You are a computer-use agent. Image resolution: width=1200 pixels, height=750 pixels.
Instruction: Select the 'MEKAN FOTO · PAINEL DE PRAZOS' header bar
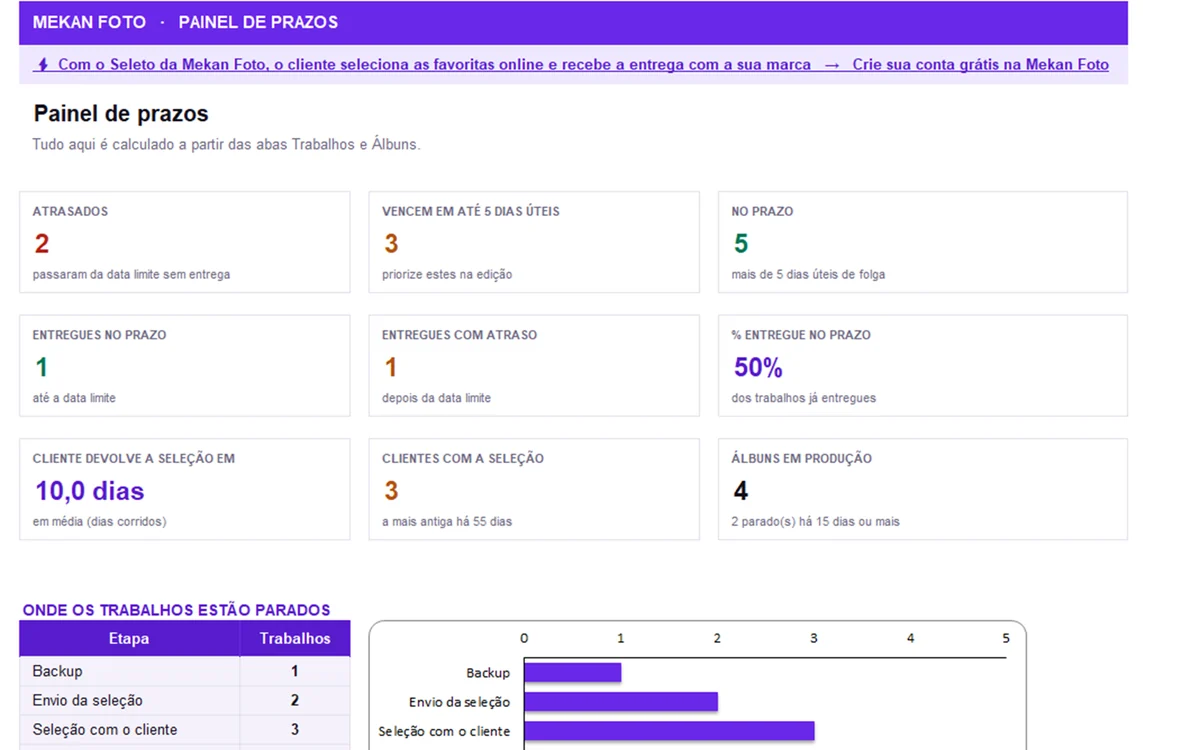click(x=573, y=22)
